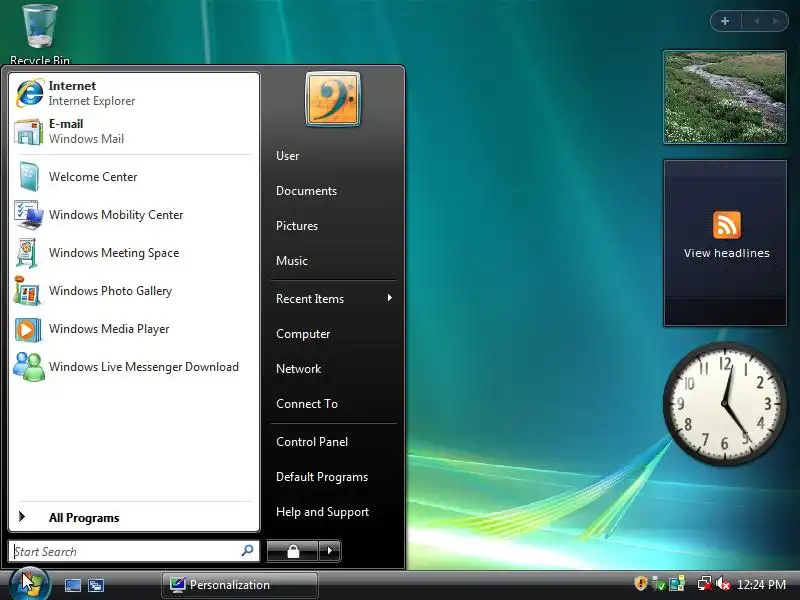Click the network tray icon with red X
The height and width of the screenshot is (600, 800).
705,583
